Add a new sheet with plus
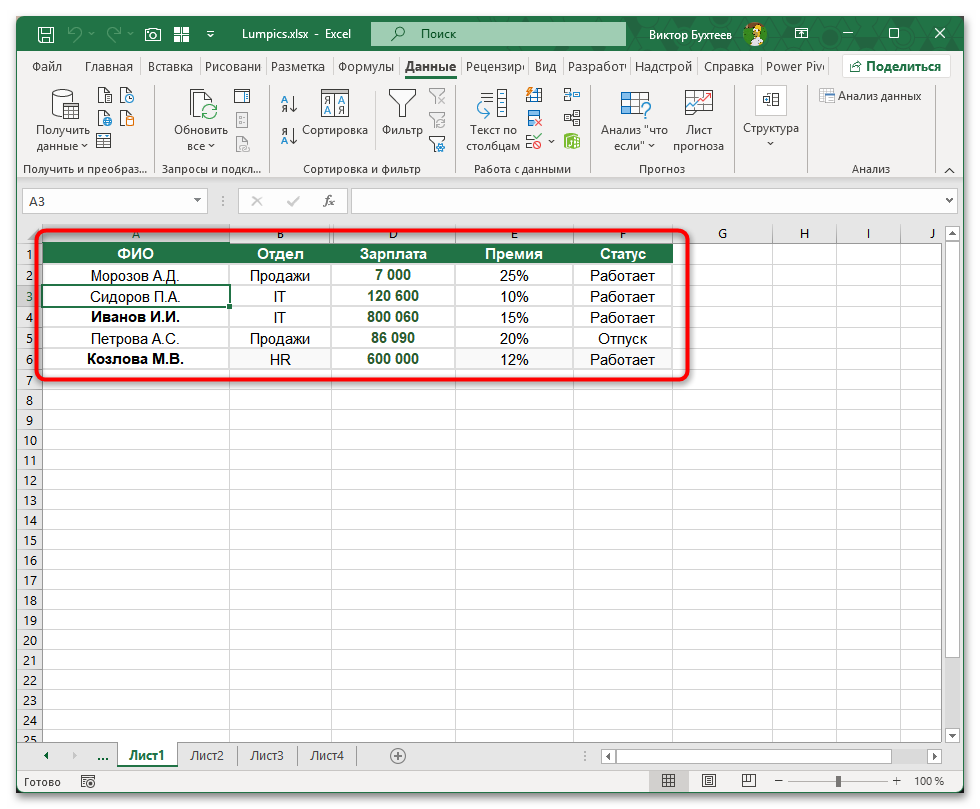 (398, 756)
